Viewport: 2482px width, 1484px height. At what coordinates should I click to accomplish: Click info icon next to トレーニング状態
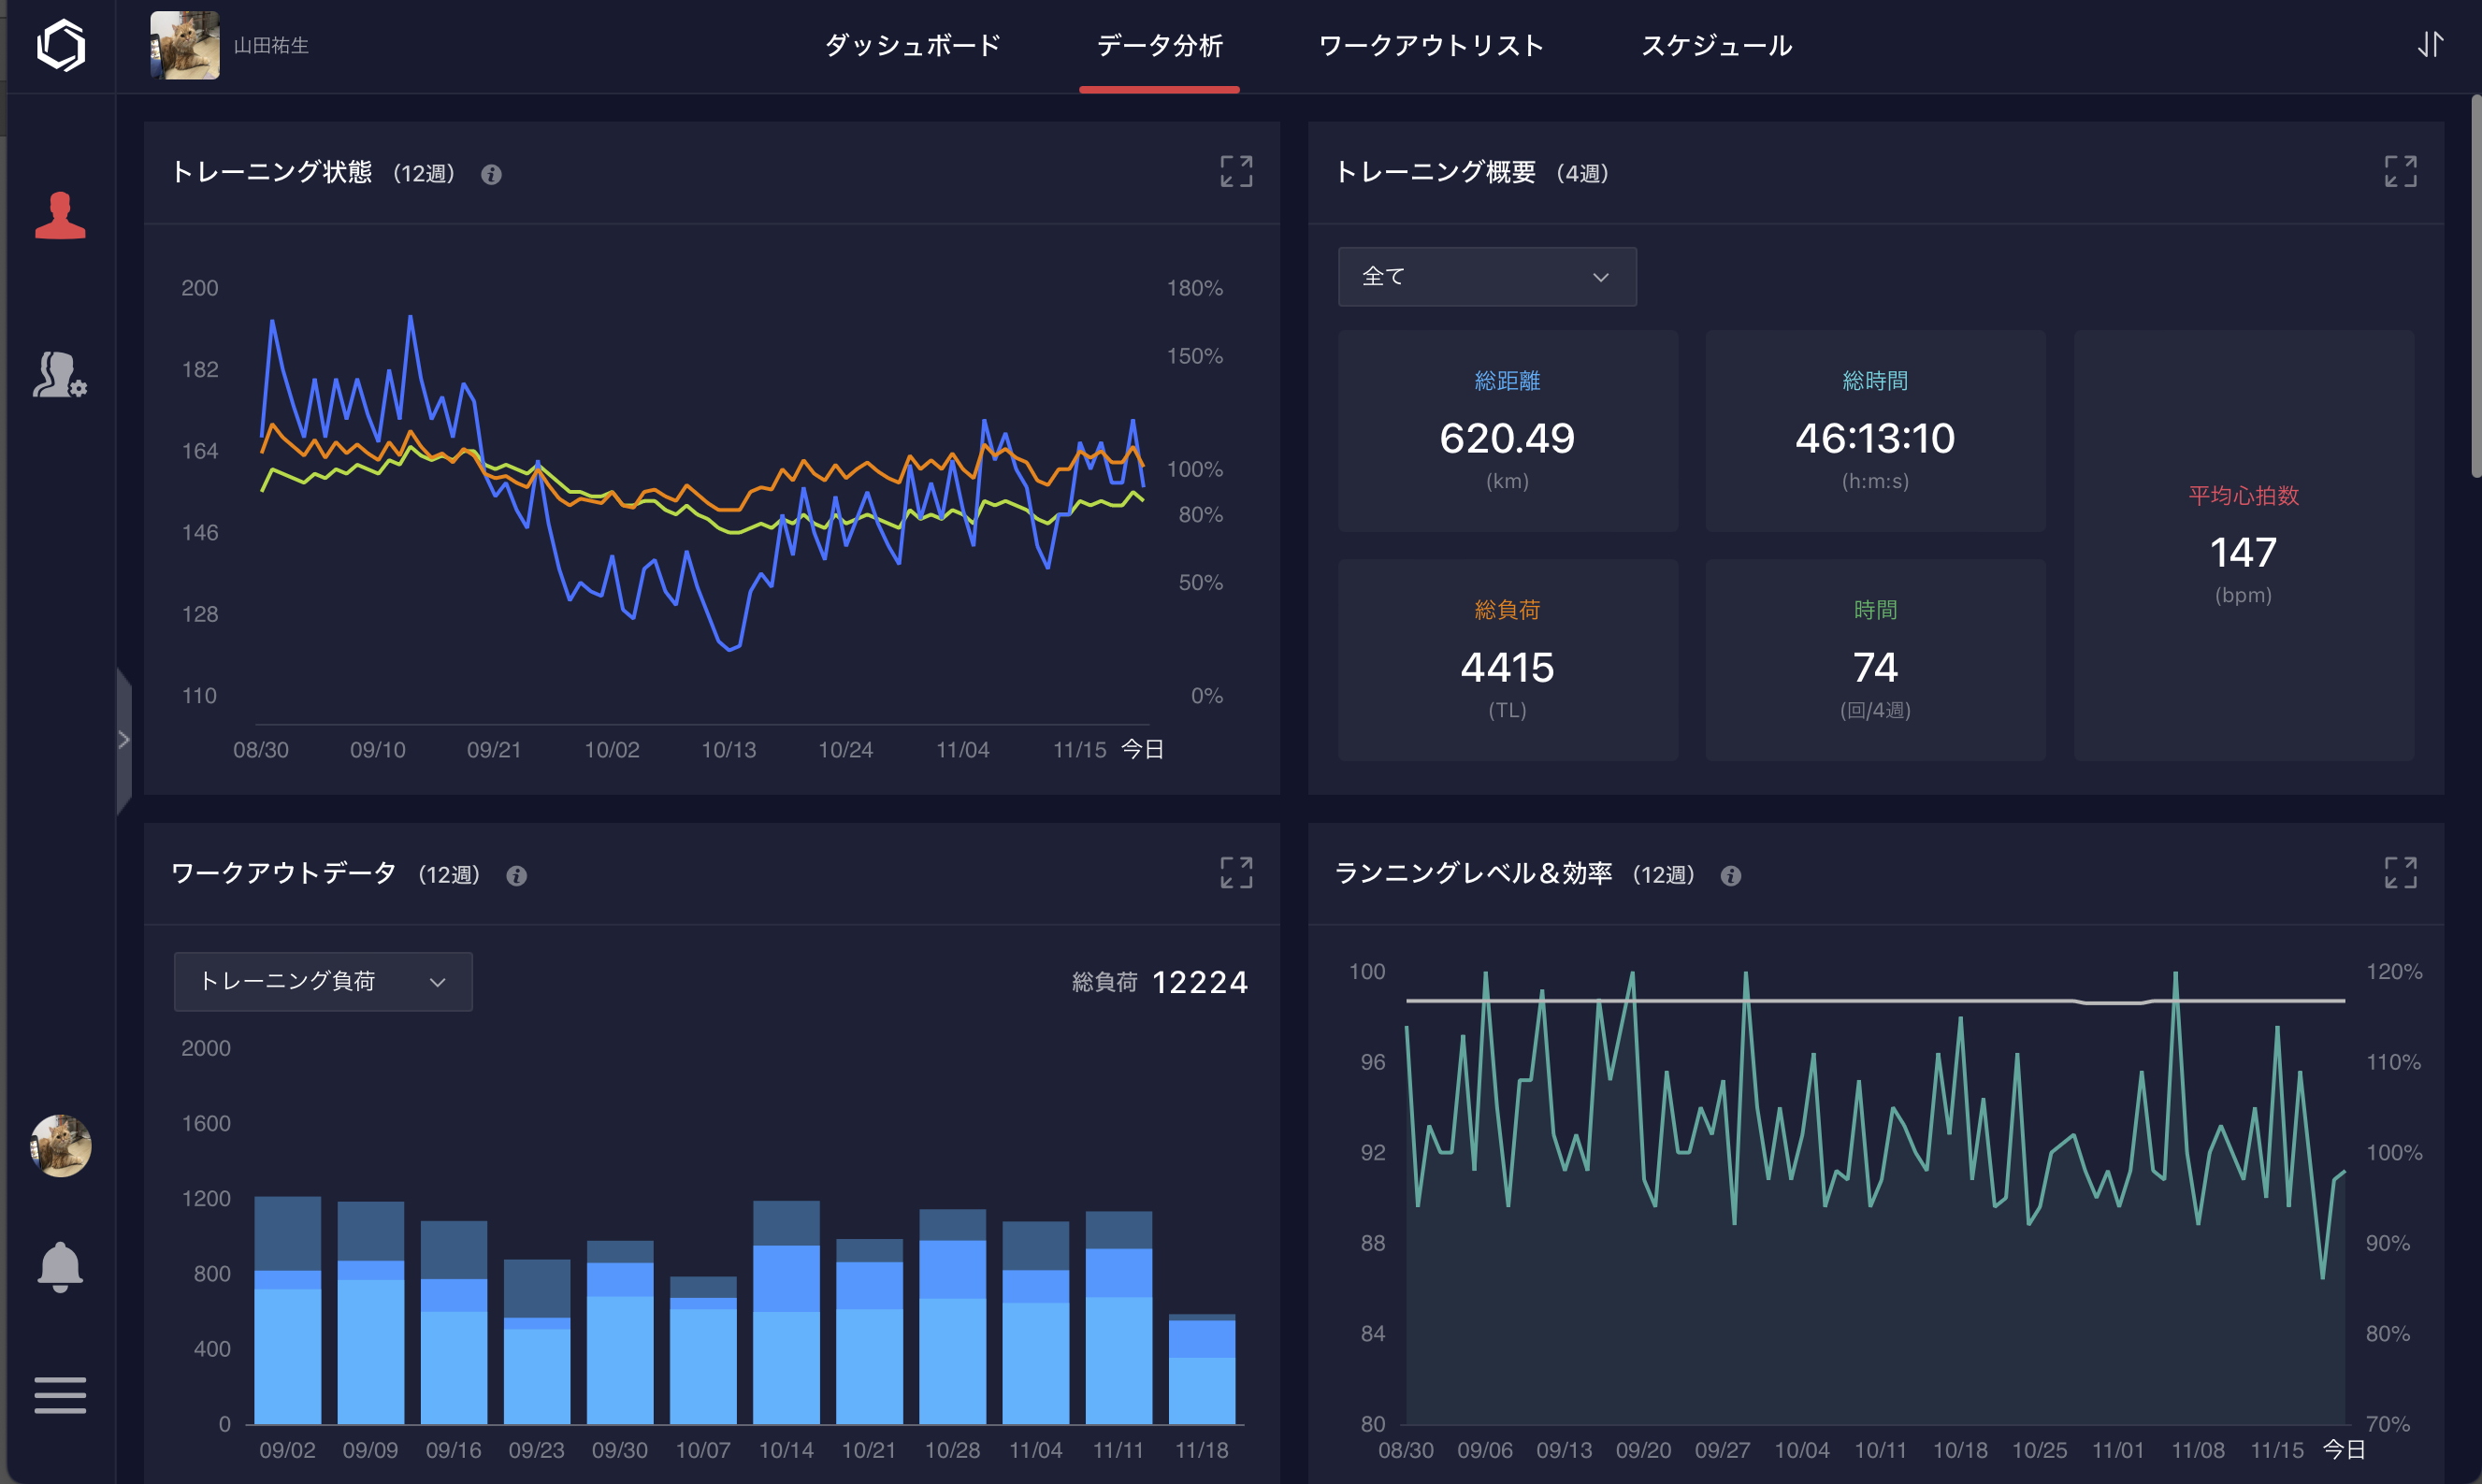[x=491, y=174]
